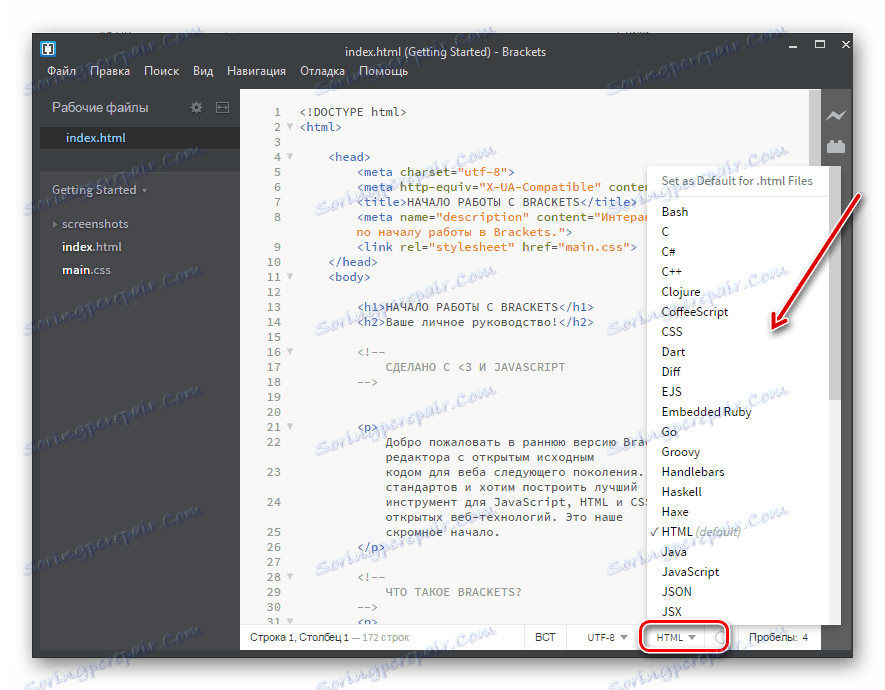Viewport: 885px width, 690px height.
Task: Open the Помощь menu
Action: click(x=383, y=71)
